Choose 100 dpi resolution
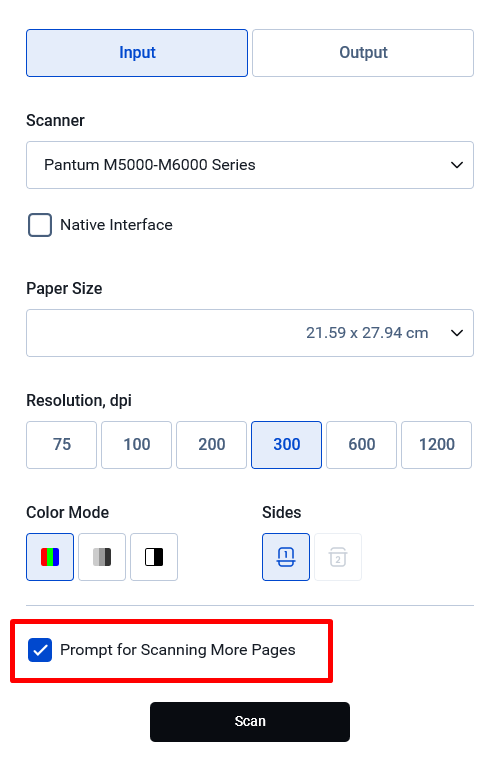This screenshot has width=504, height=771. tap(137, 445)
